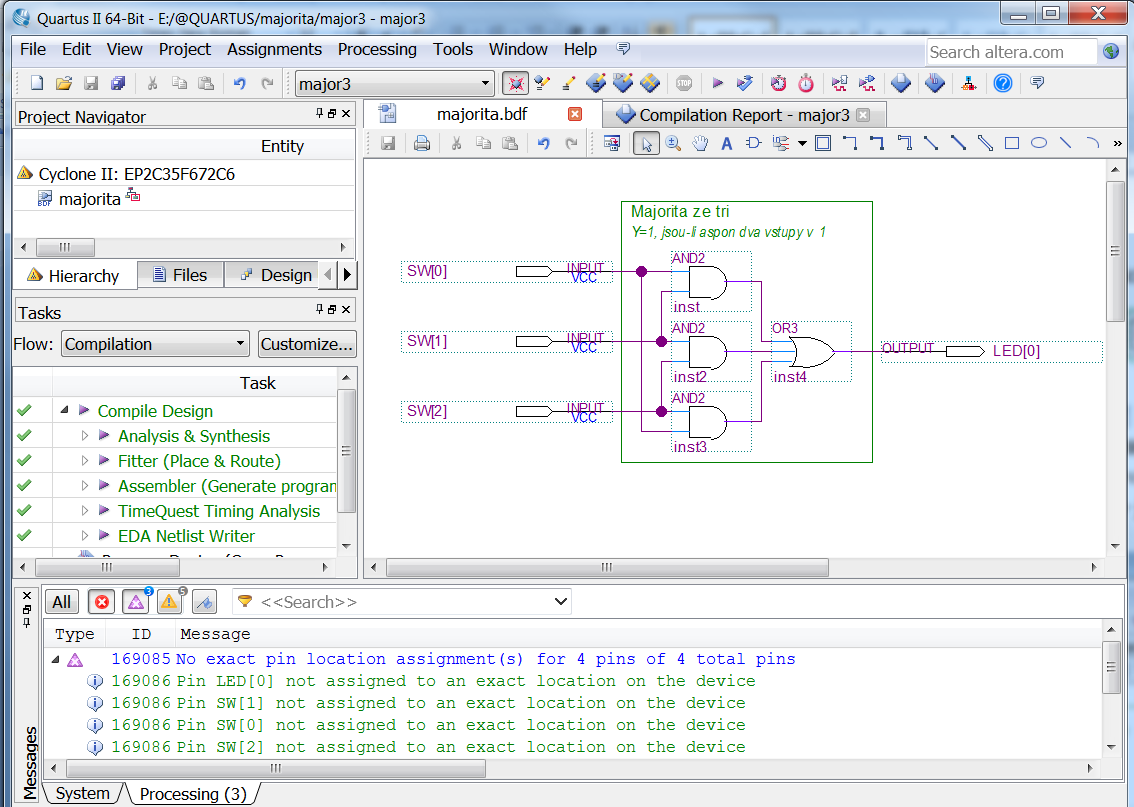Select the Orthogonal Node tool
The image size is (1134, 807).
coord(850,143)
